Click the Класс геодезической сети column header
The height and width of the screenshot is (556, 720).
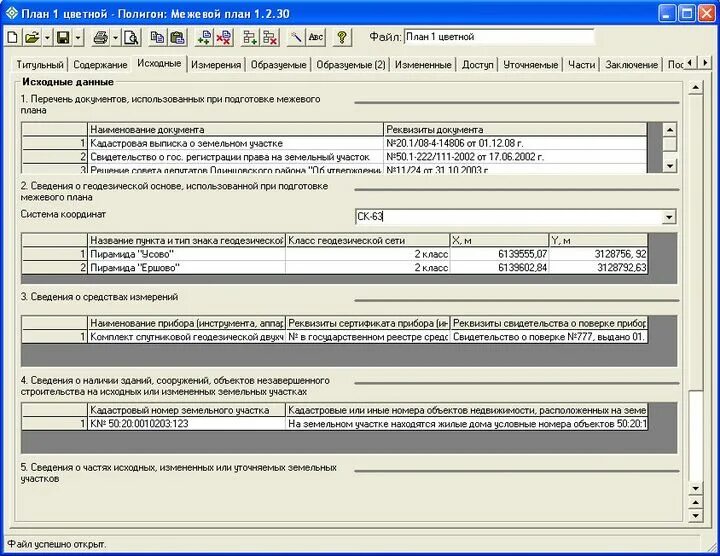pyautogui.click(x=368, y=241)
